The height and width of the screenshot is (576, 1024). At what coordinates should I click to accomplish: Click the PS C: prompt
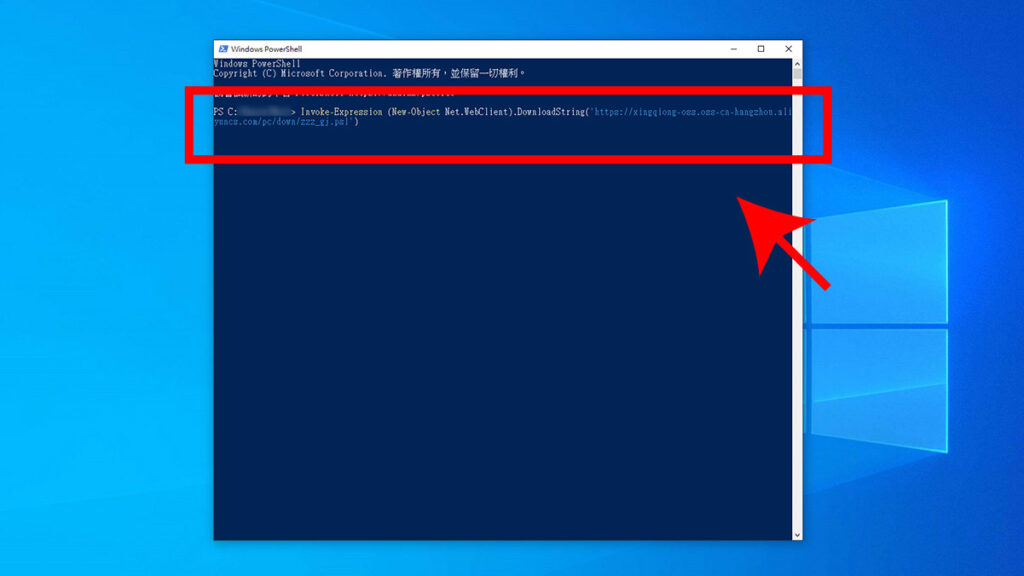point(225,111)
